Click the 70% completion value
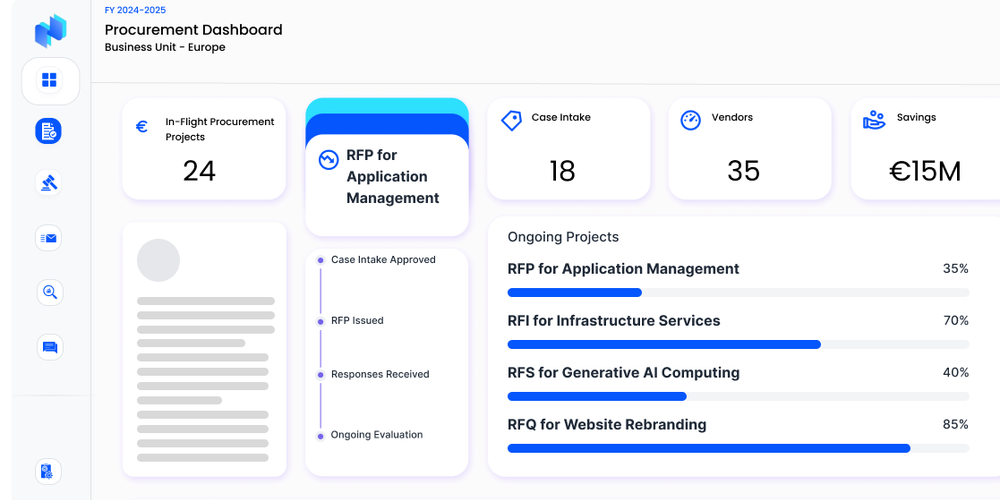 coord(955,320)
